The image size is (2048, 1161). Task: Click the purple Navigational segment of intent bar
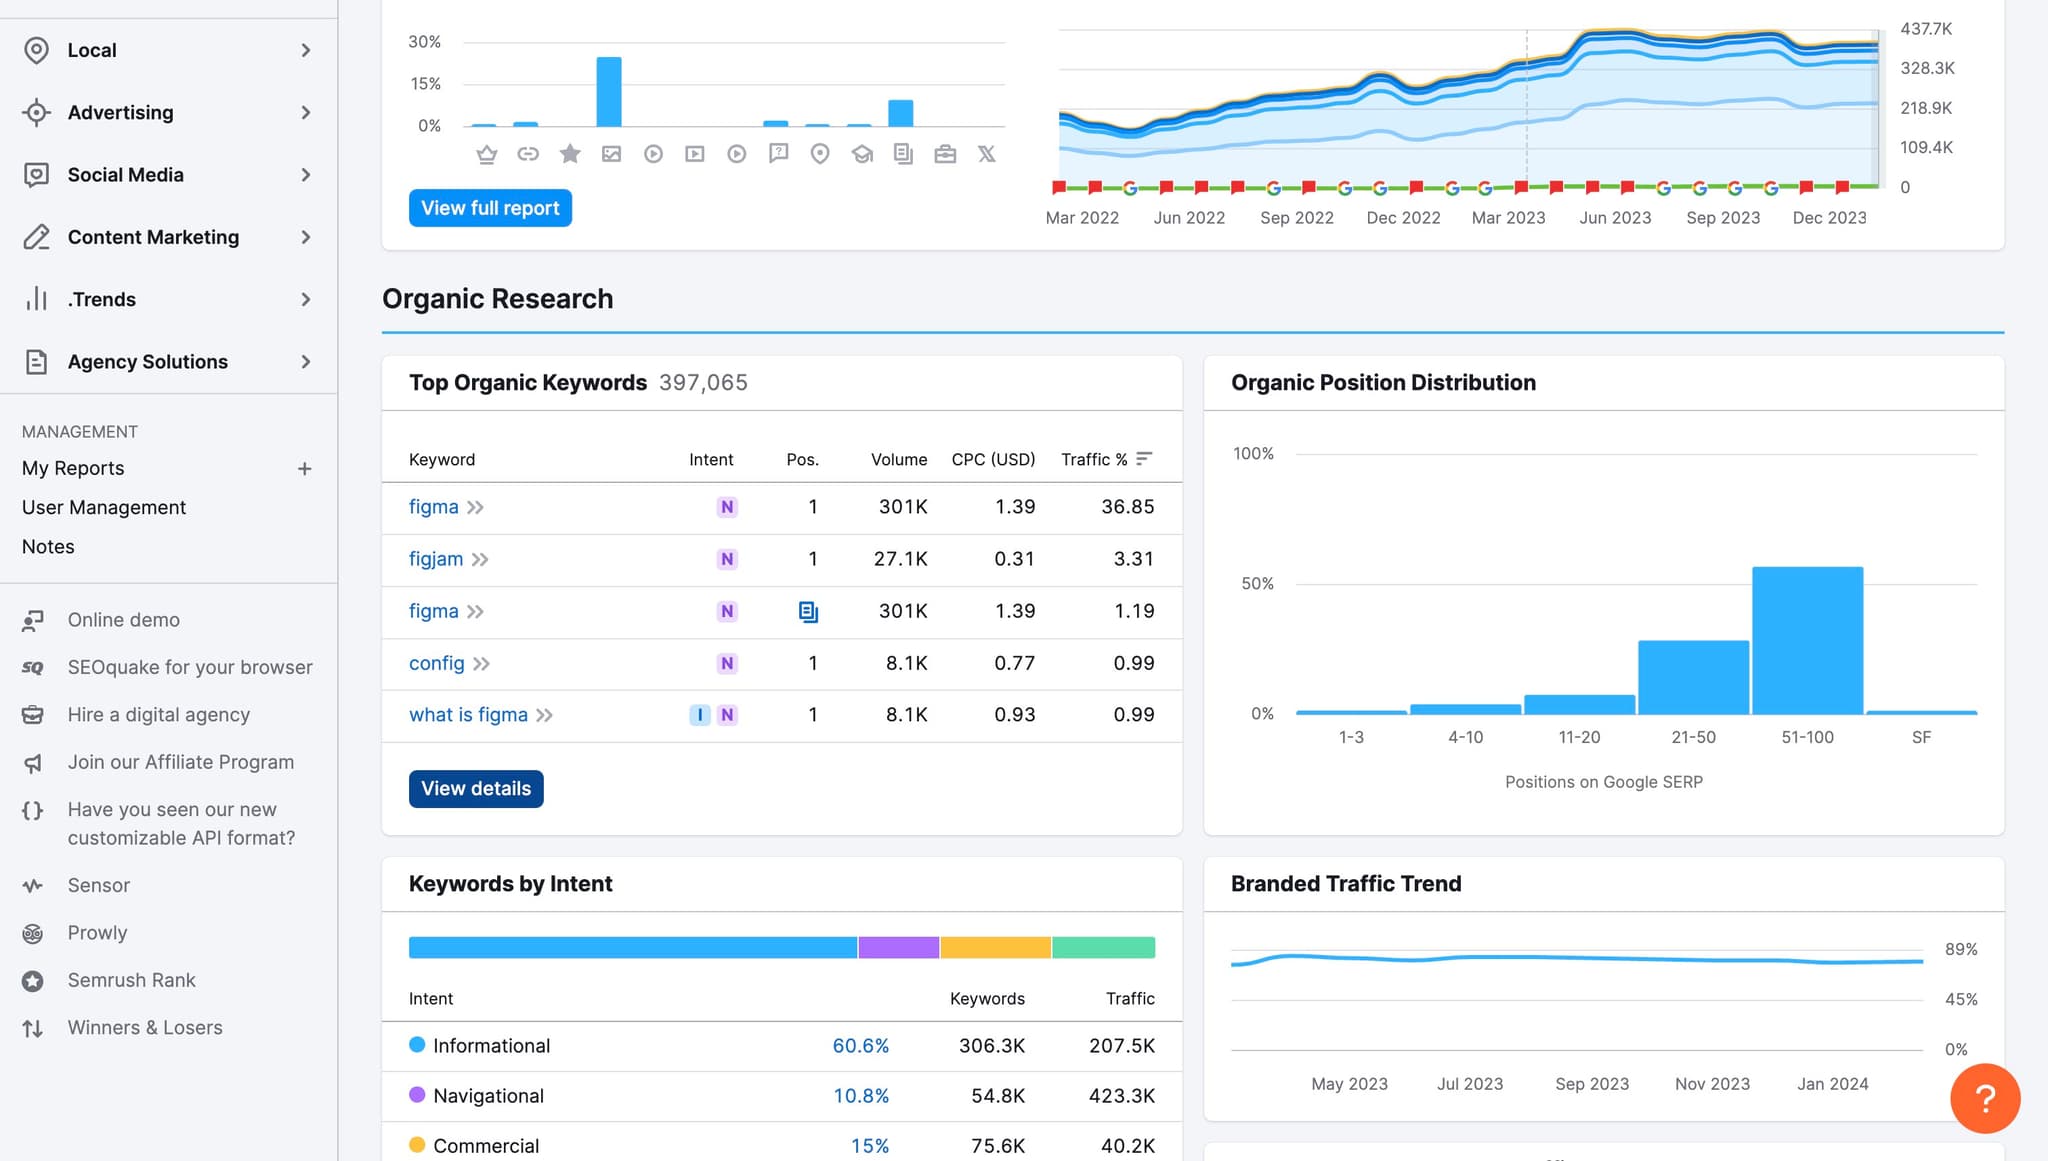coord(898,948)
